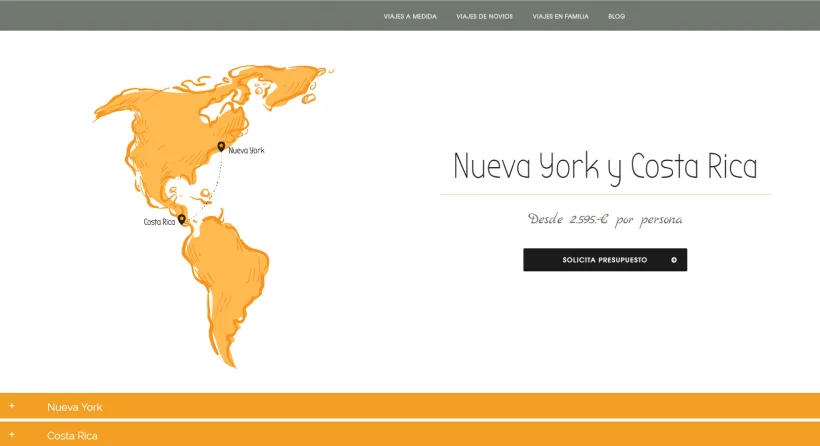Viewport: 820px width, 446px height.
Task: Click the Costa Rica map pin
Action: [181, 219]
